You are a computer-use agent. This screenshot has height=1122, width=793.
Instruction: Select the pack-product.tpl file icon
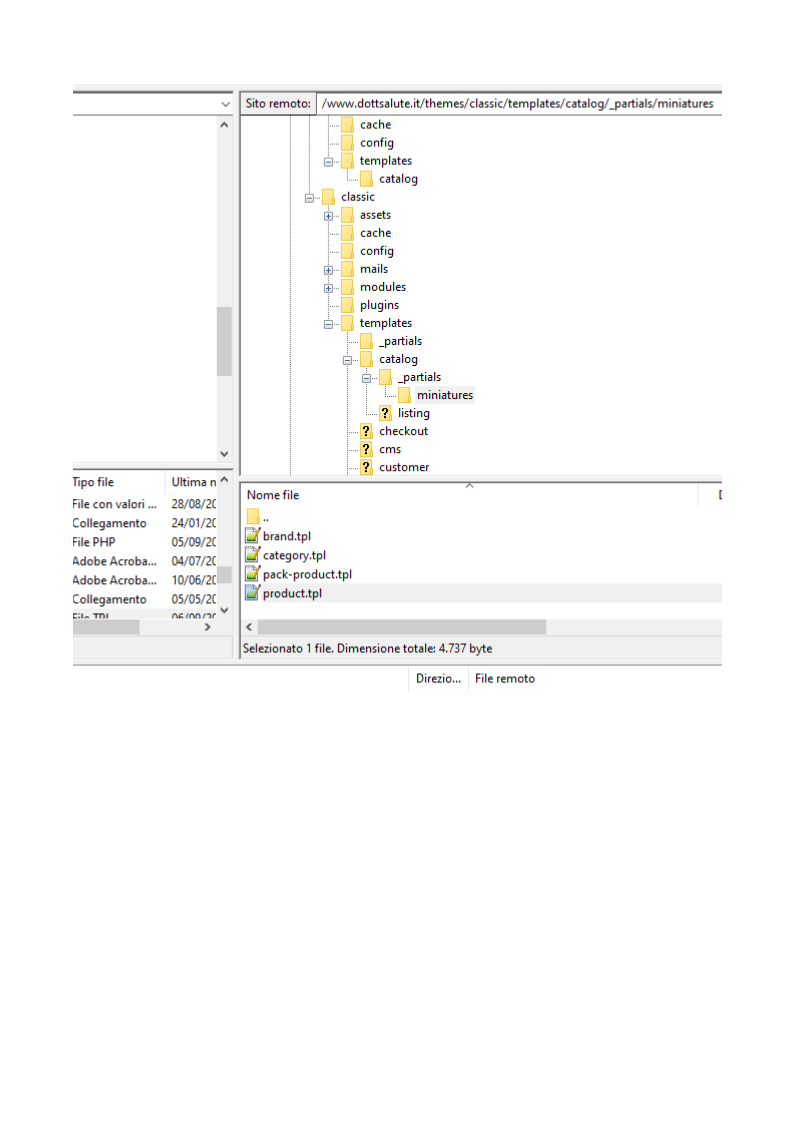click(252, 574)
